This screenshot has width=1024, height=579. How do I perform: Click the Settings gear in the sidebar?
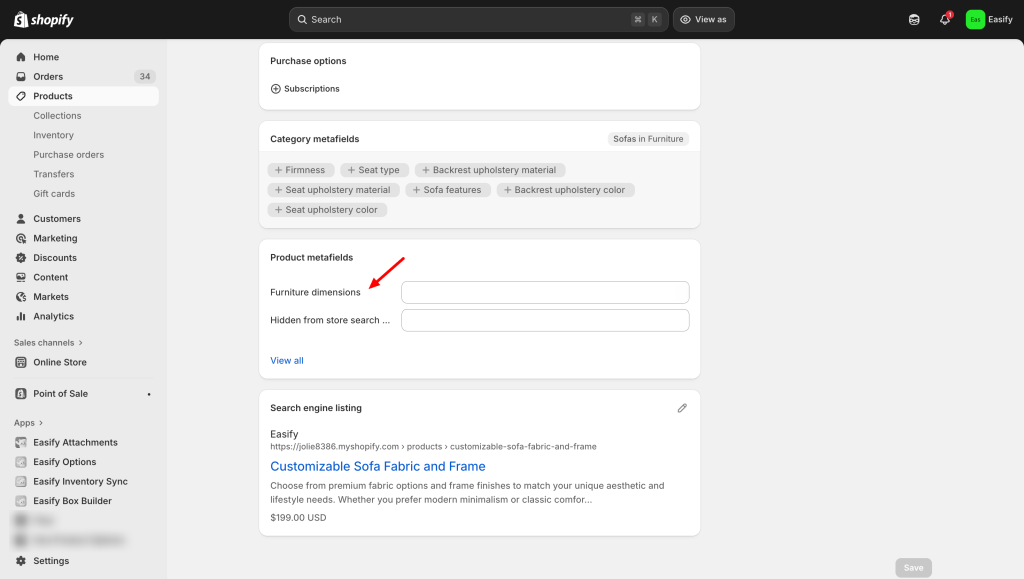pos(50,561)
